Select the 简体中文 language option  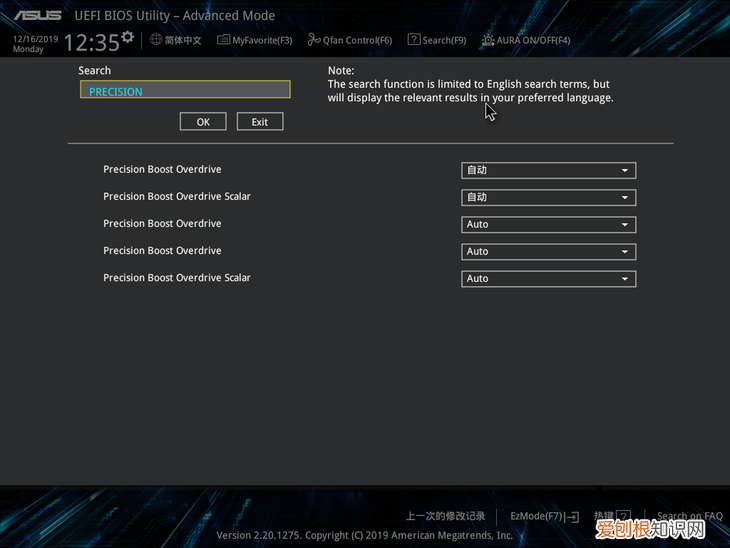tap(183, 40)
